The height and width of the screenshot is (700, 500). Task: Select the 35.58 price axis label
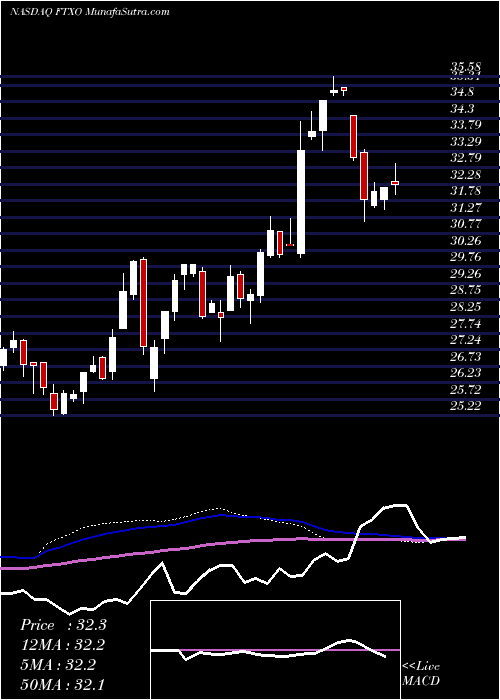coord(466,67)
